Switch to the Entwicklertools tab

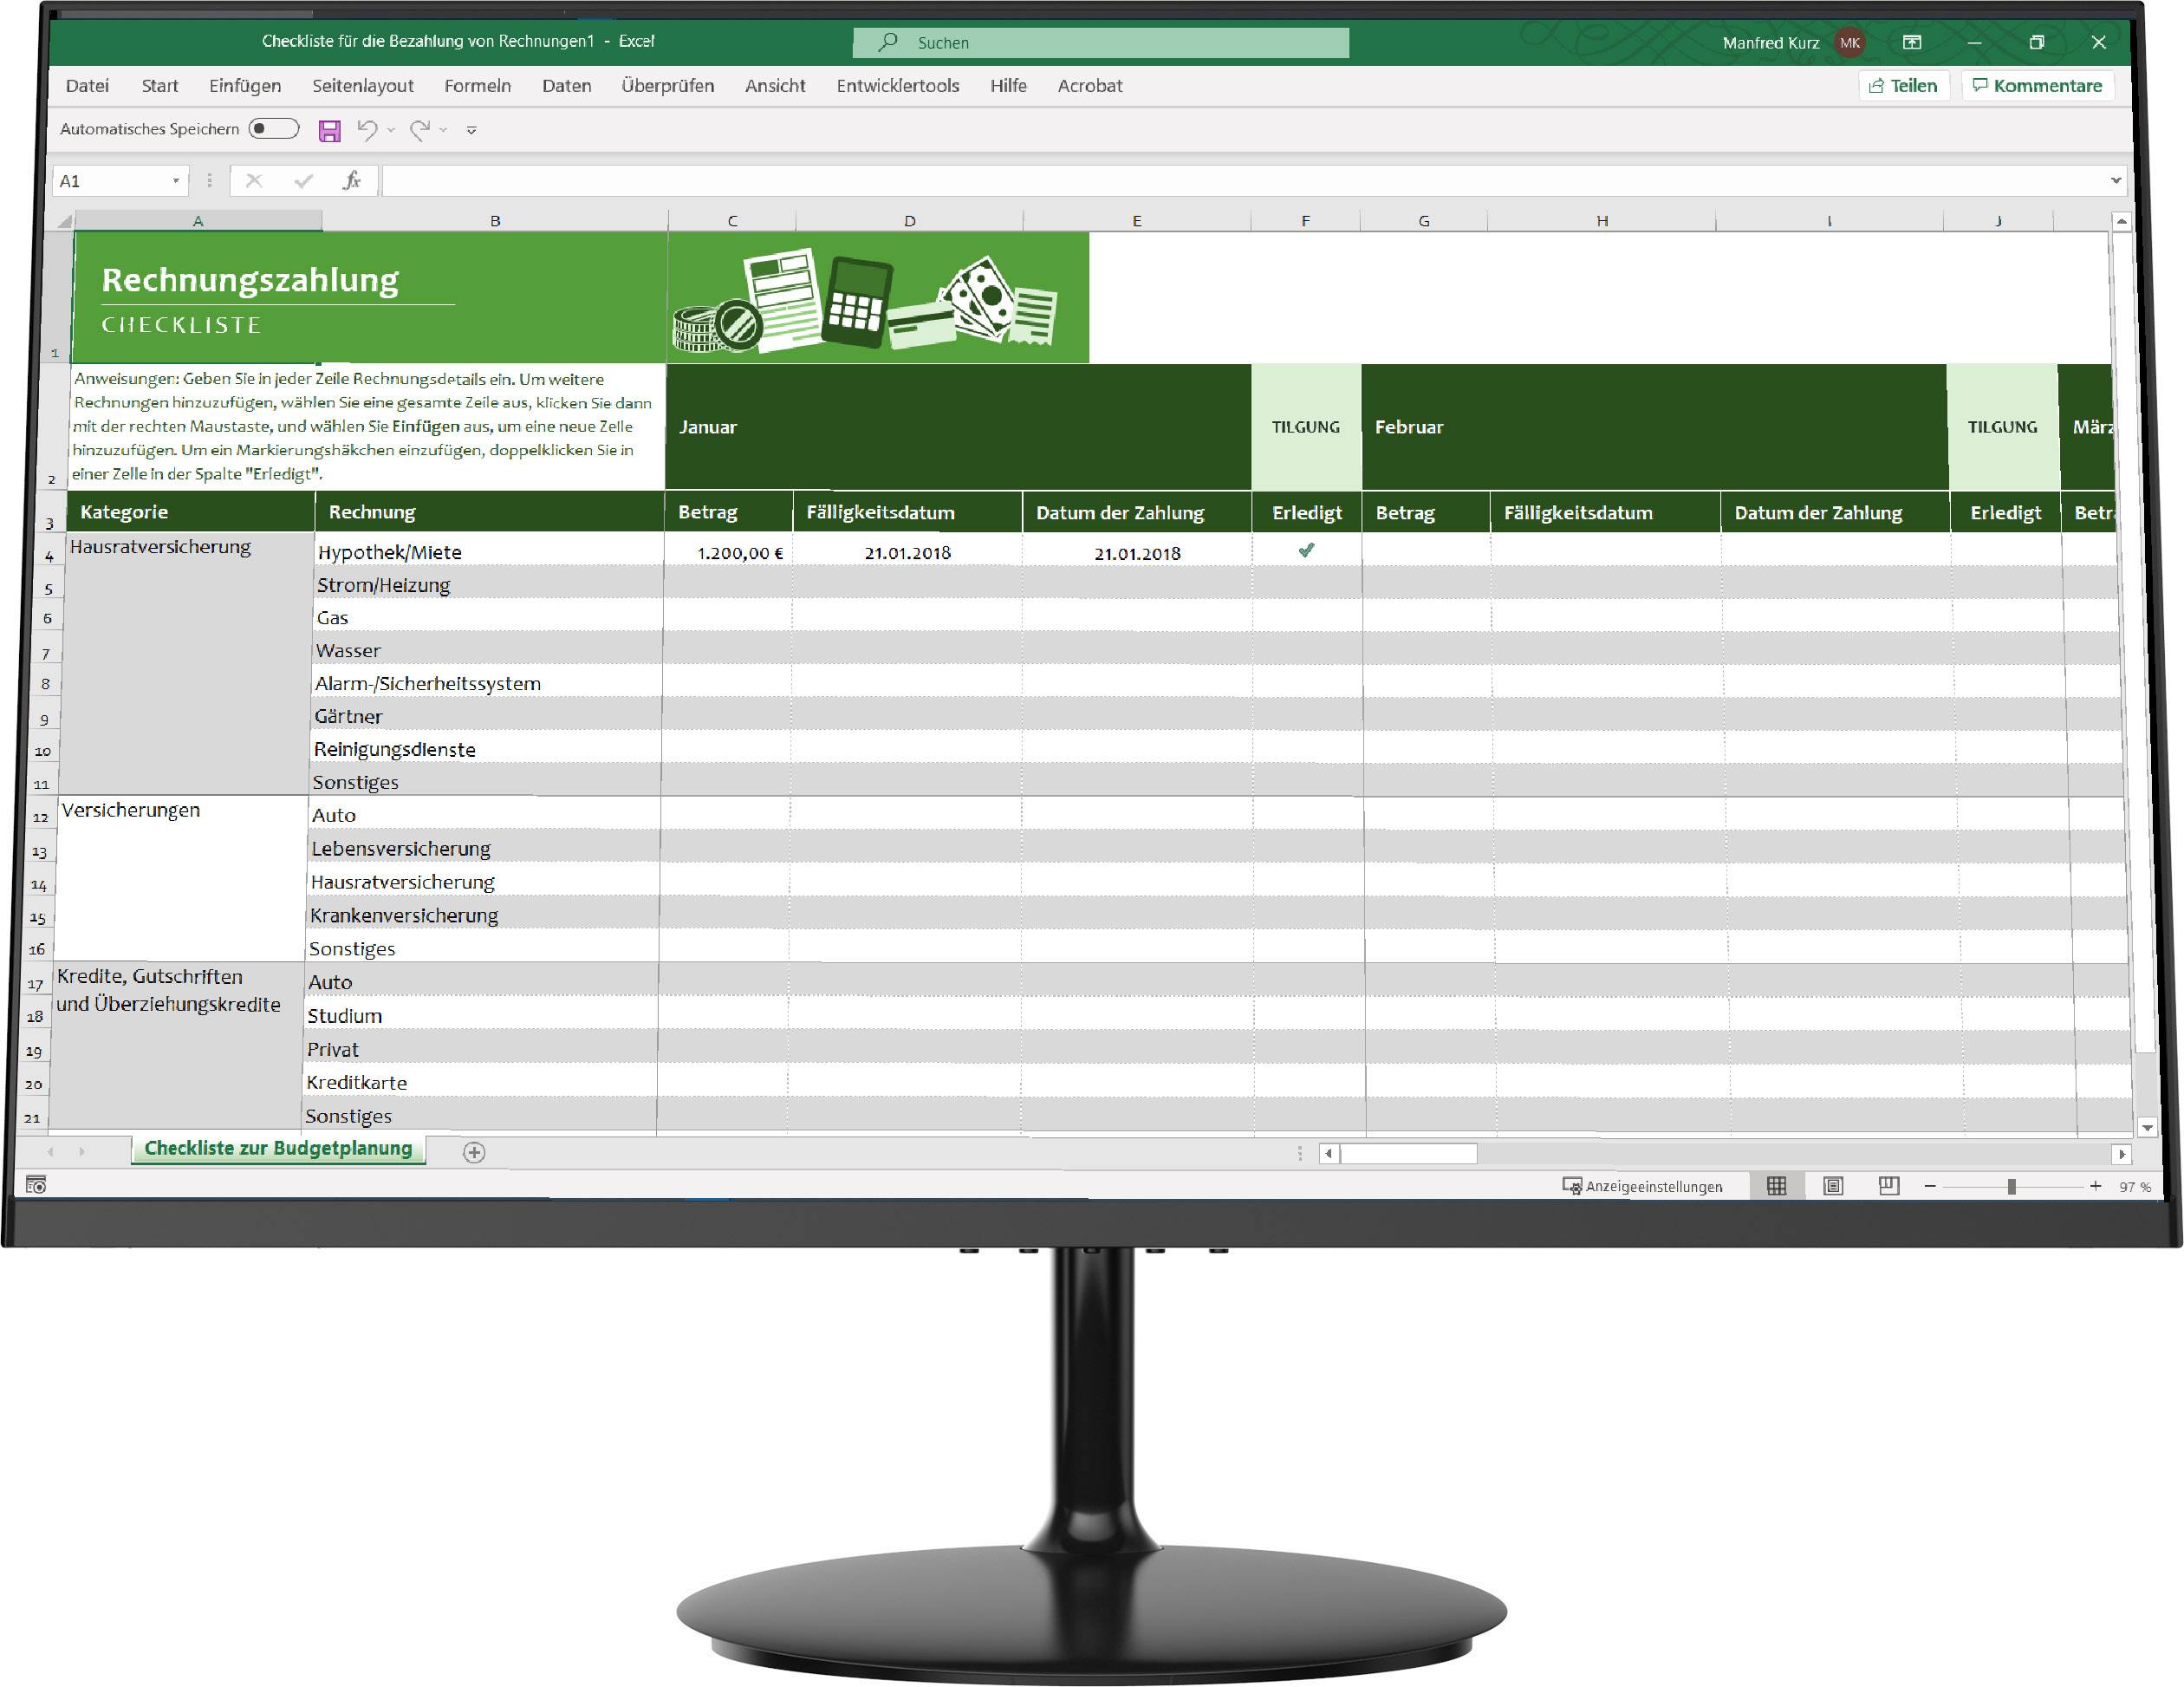tap(896, 86)
